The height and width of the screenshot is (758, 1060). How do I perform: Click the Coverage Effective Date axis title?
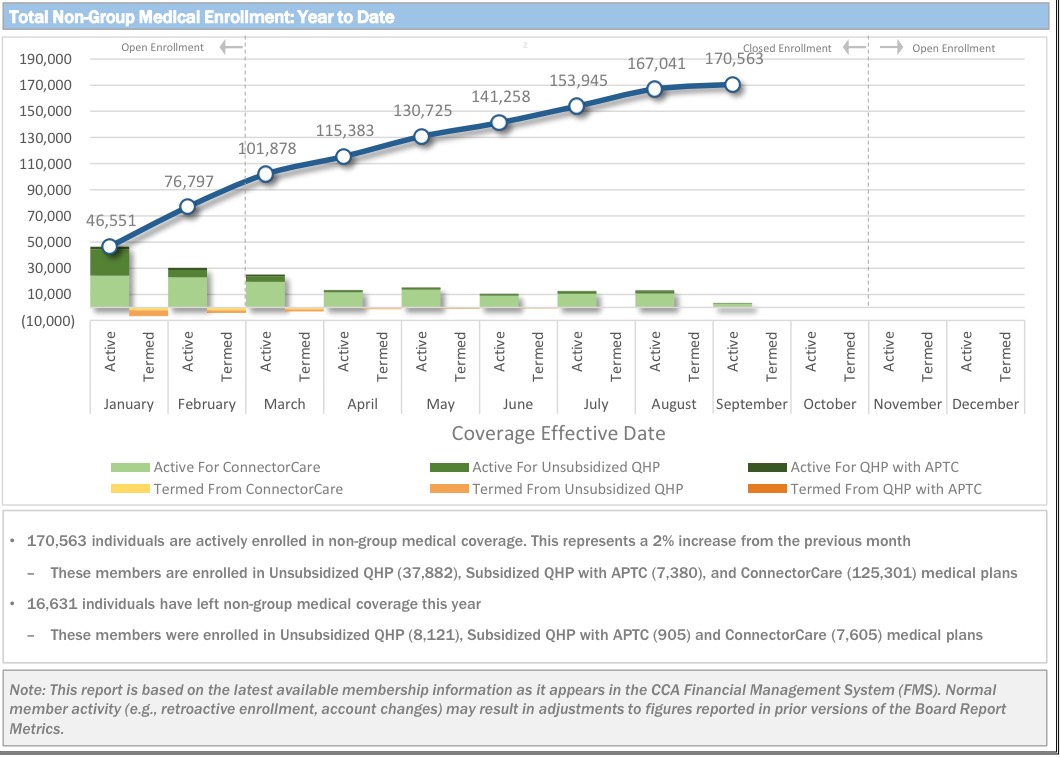(558, 433)
